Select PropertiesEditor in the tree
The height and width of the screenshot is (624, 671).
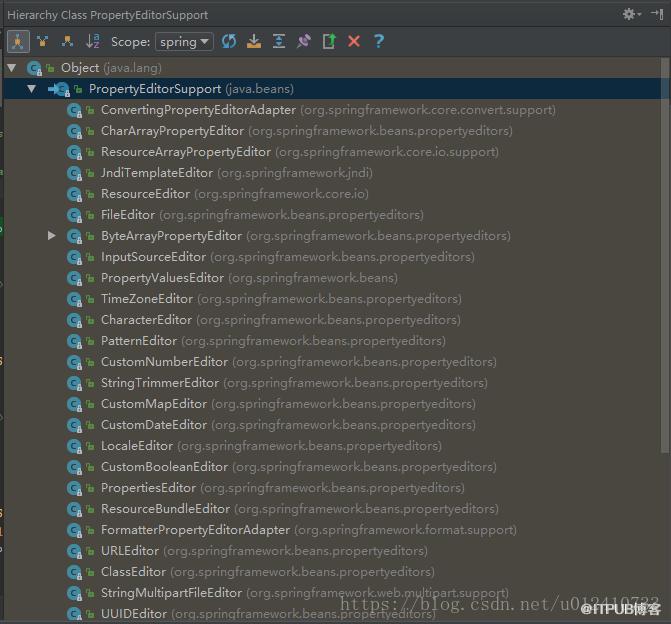(148, 487)
